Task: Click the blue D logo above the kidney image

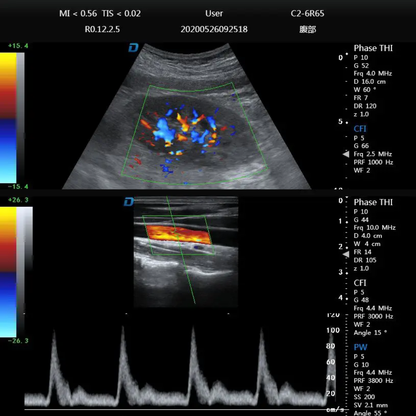Action: tap(133, 48)
